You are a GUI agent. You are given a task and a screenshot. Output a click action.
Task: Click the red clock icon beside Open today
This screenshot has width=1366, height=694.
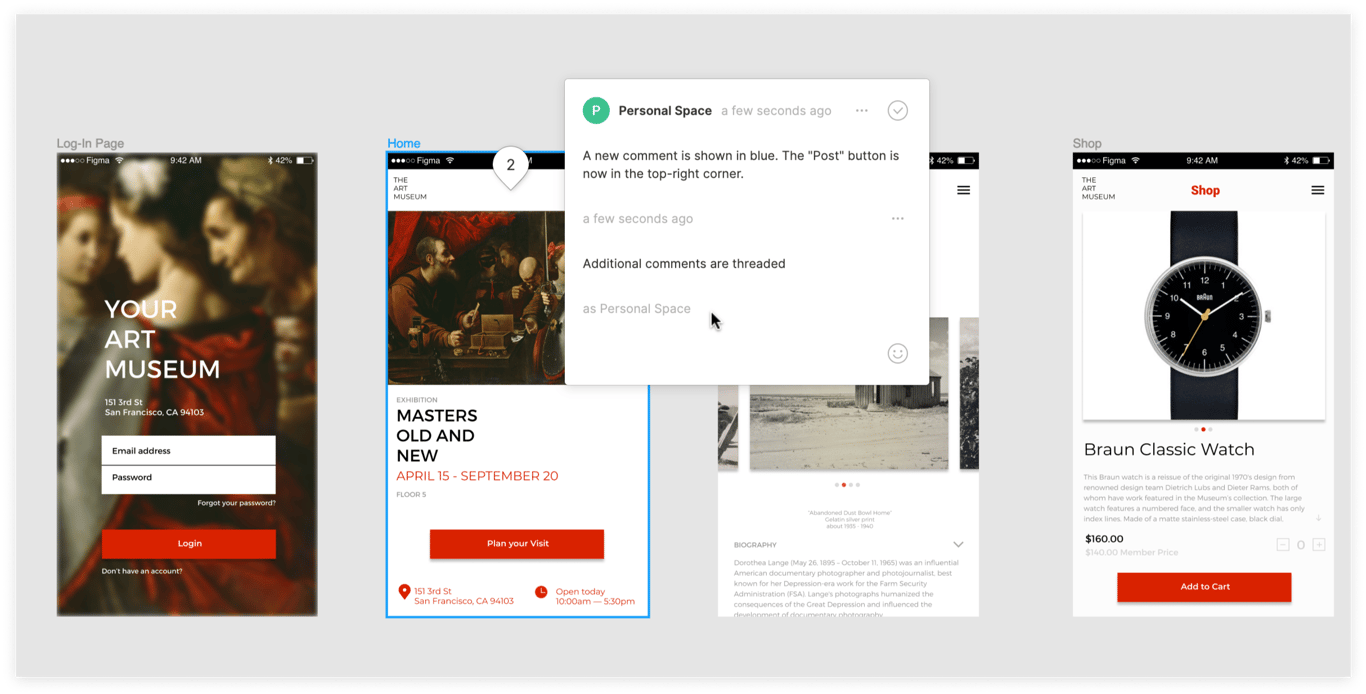(541, 592)
